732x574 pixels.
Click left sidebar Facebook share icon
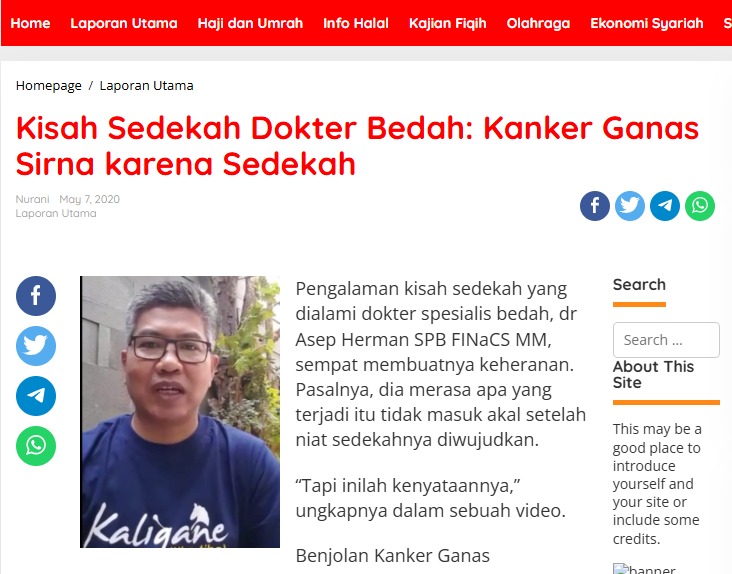click(x=36, y=296)
